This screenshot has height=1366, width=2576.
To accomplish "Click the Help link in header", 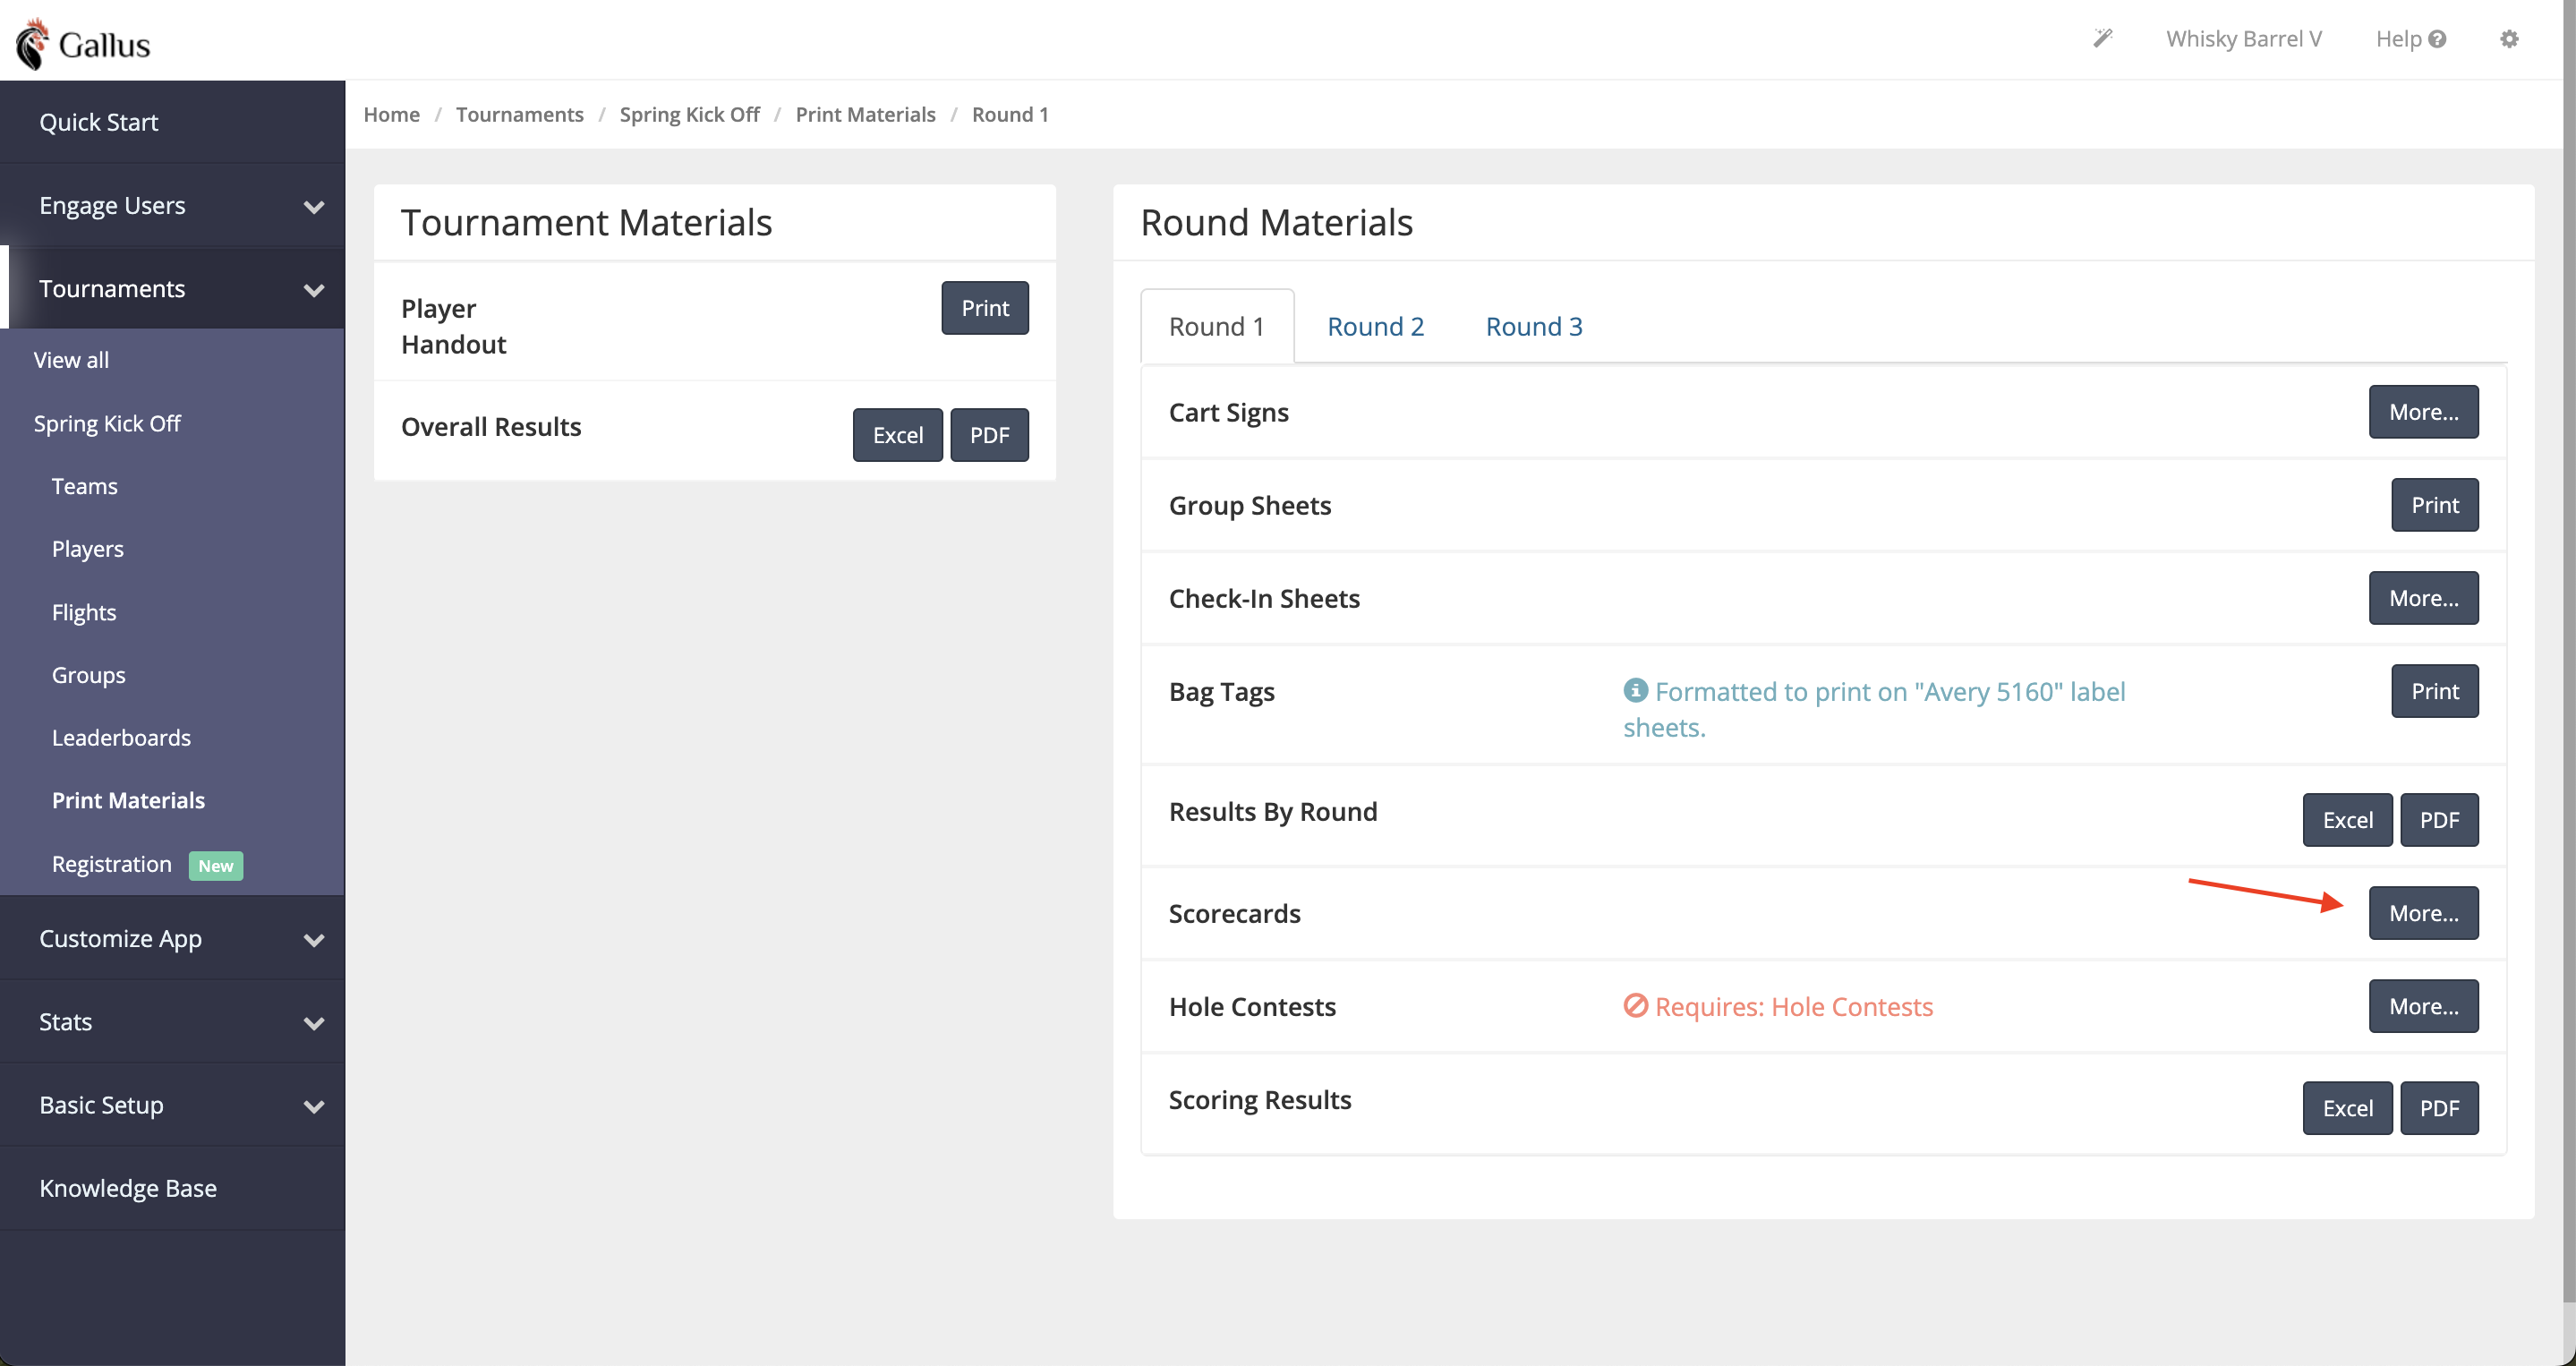I will coord(2398,39).
